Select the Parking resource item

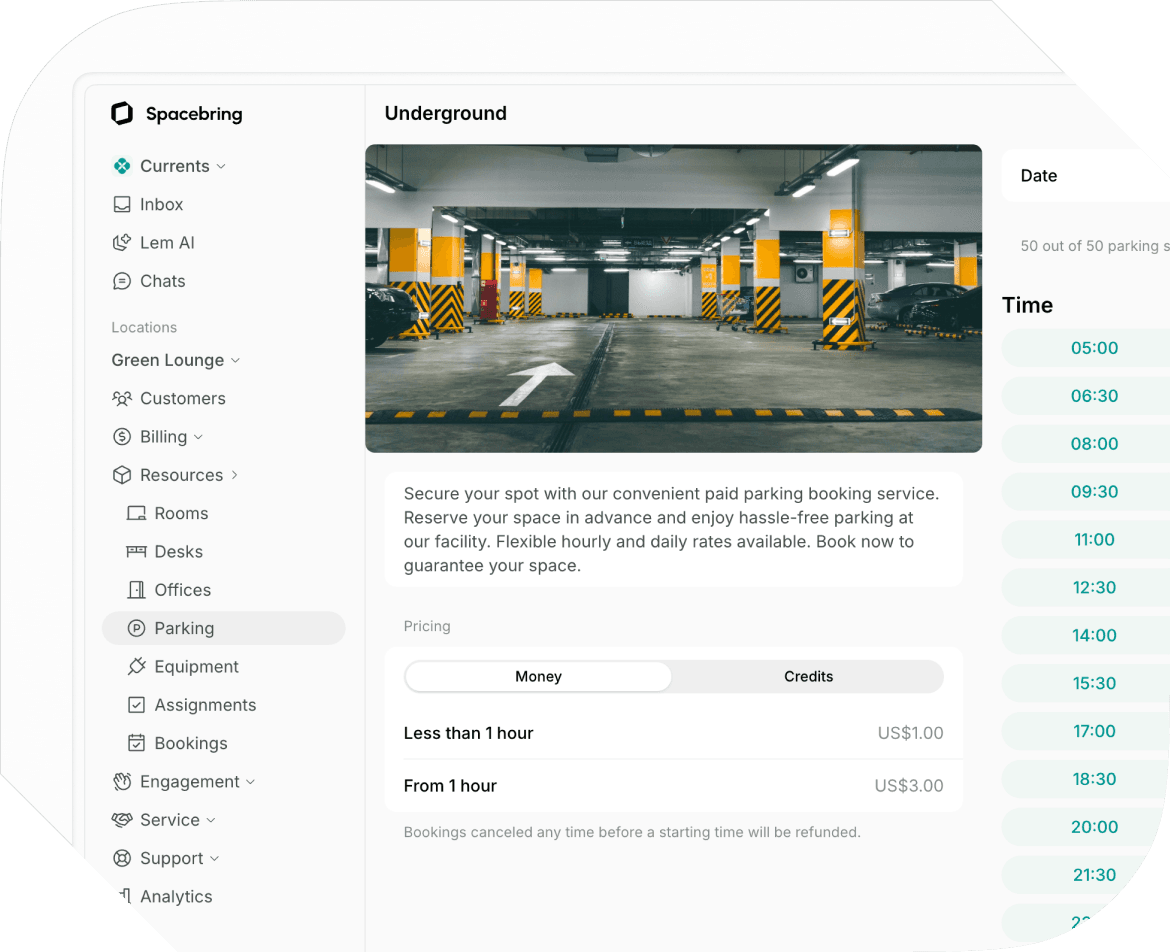coord(223,628)
